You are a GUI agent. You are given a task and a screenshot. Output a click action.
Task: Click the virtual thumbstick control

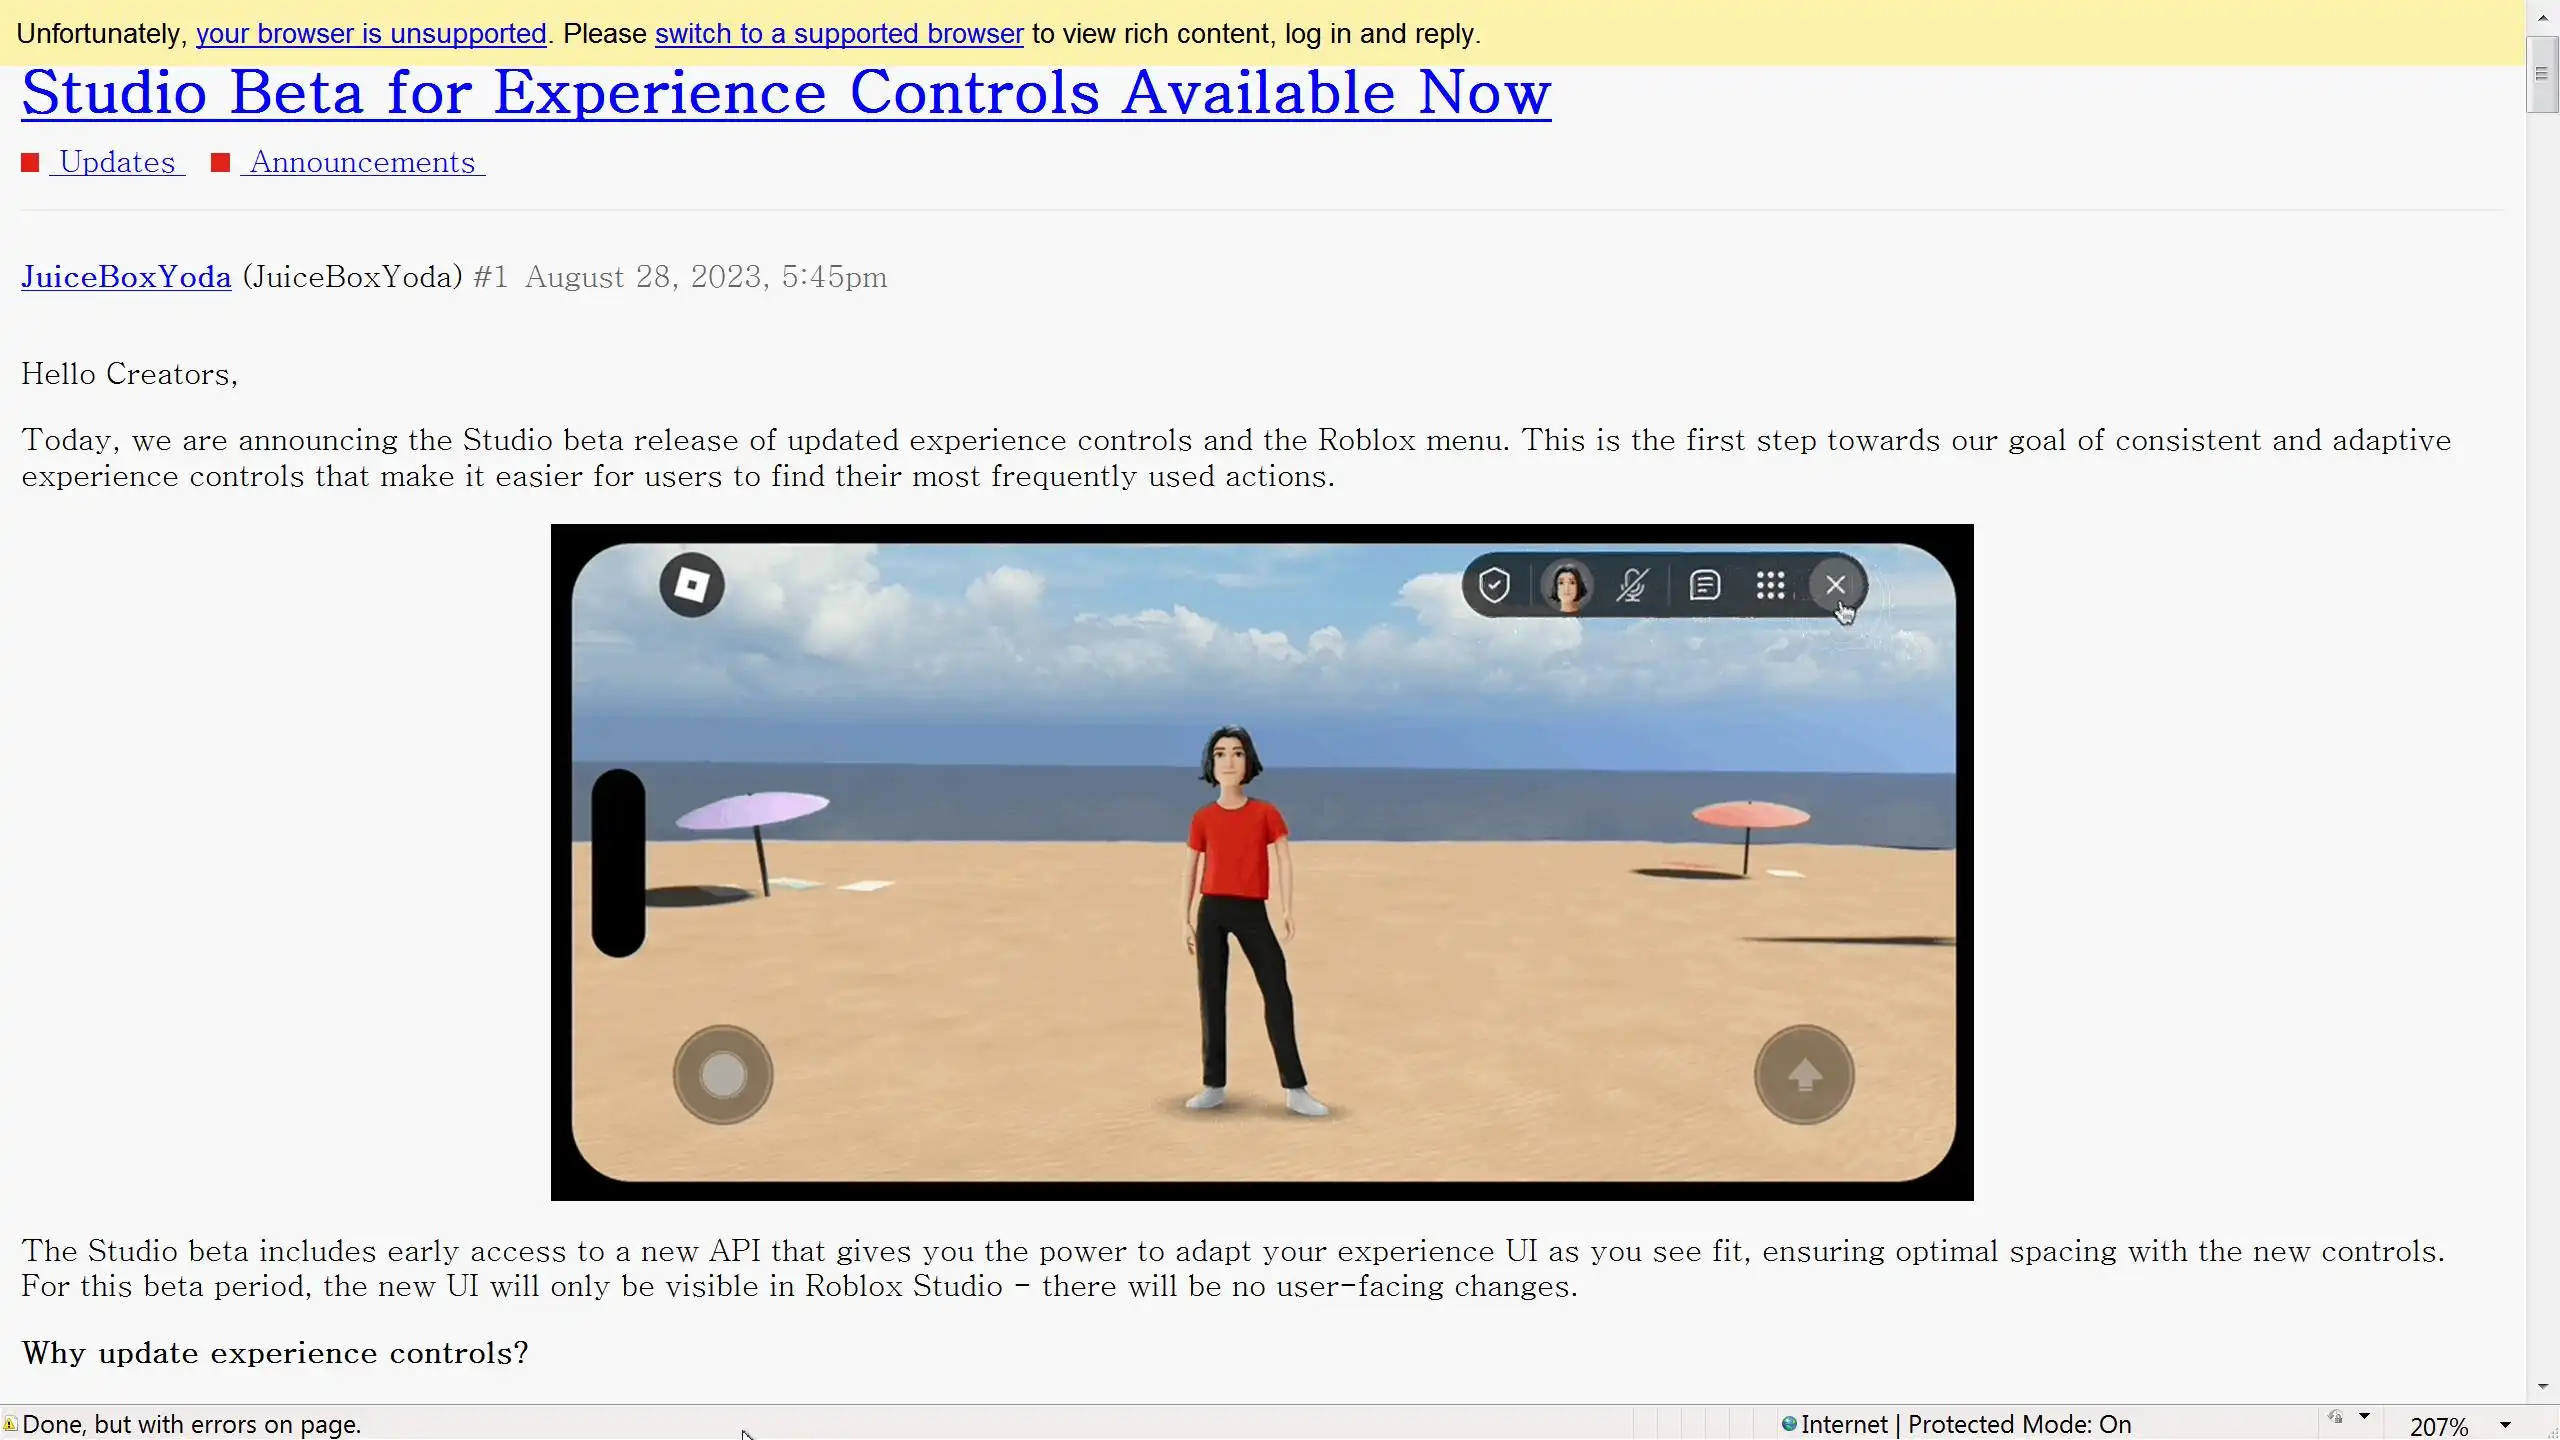point(723,1075)
